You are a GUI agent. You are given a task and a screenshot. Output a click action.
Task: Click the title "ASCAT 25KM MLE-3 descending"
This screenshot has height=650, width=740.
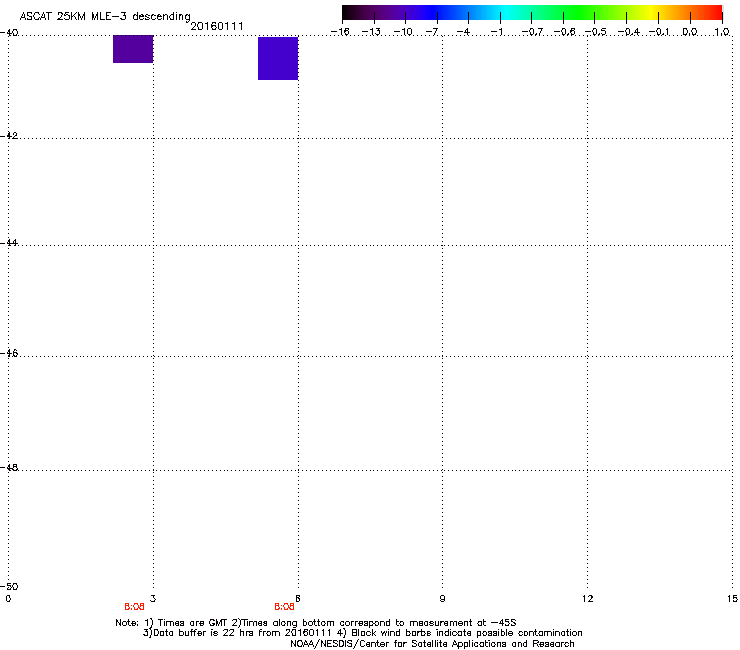click(105, 16)
